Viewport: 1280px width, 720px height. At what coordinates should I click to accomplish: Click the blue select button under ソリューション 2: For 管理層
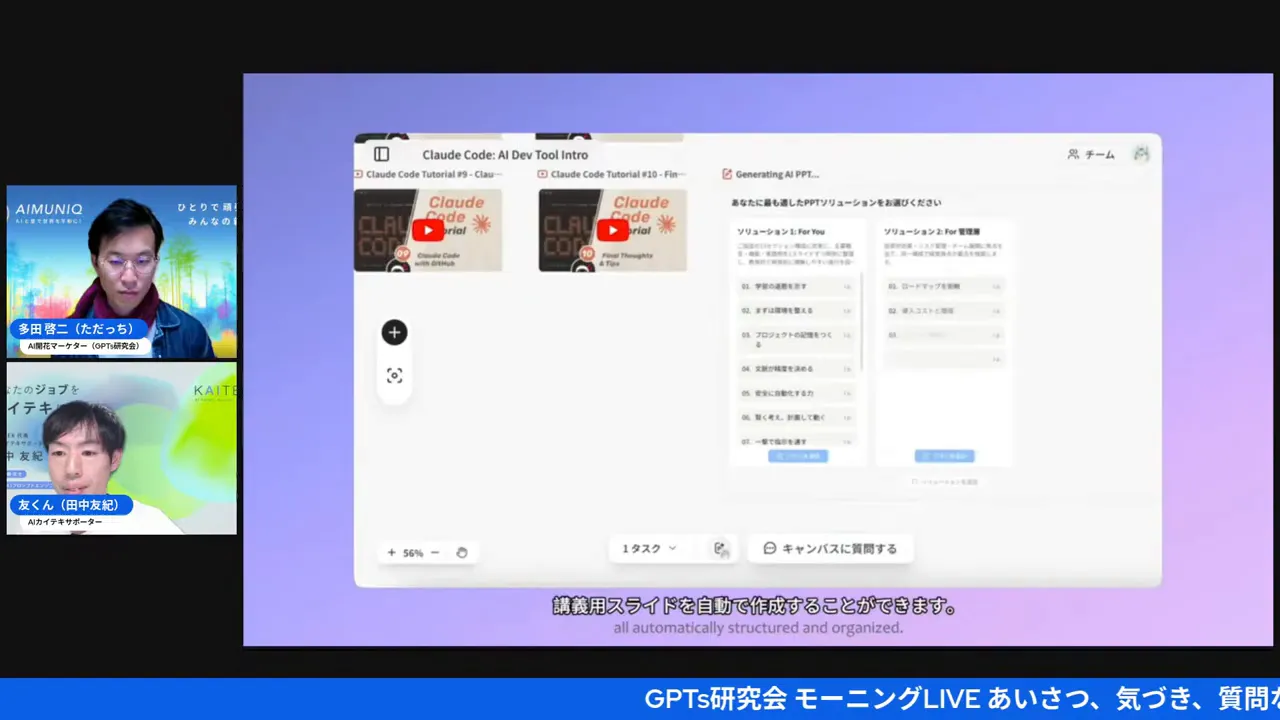coord(943,456)
